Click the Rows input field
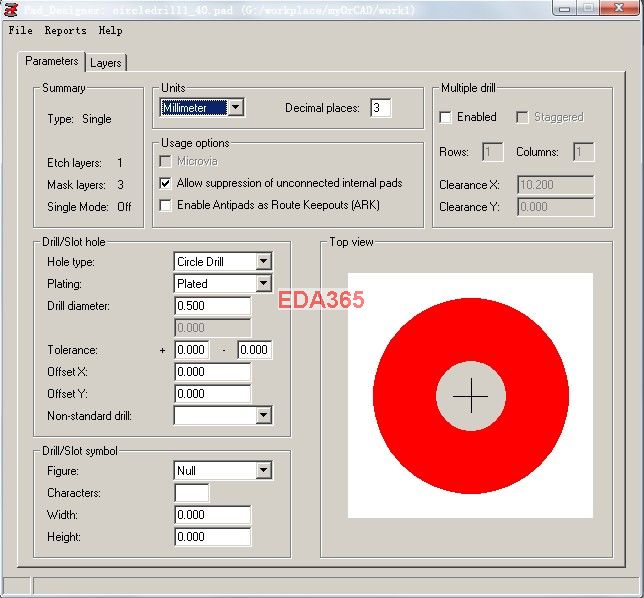Image resolution: width=644 pixels, height=598 pixels. [x=492, y=152]
